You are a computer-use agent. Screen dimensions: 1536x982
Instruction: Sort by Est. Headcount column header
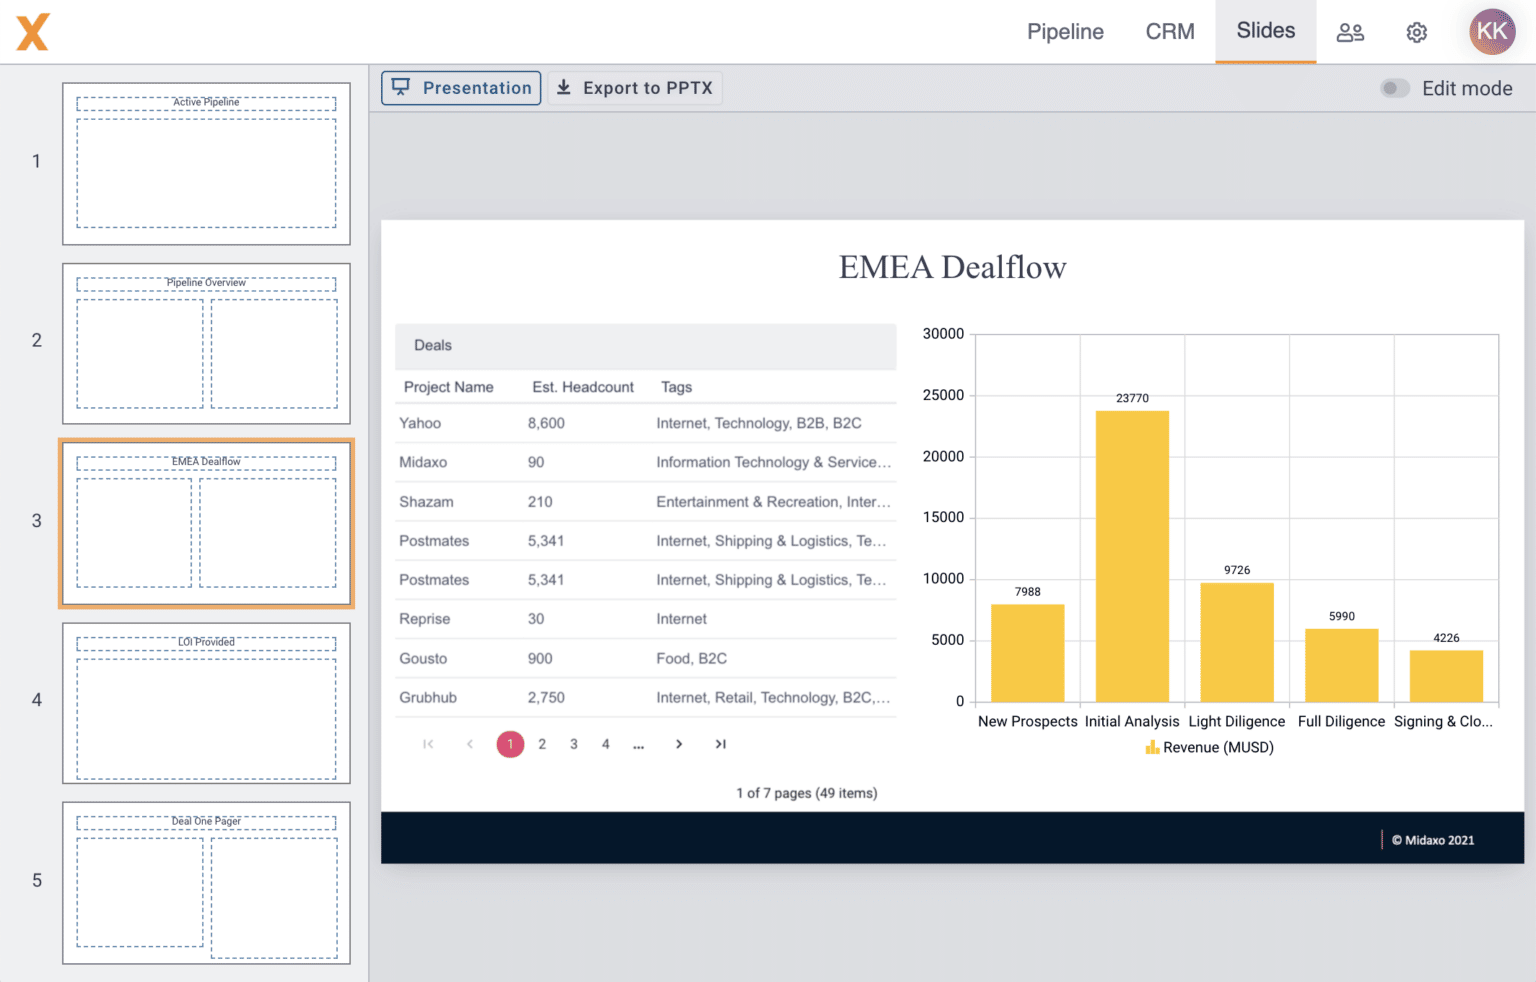tap(583, 387)
